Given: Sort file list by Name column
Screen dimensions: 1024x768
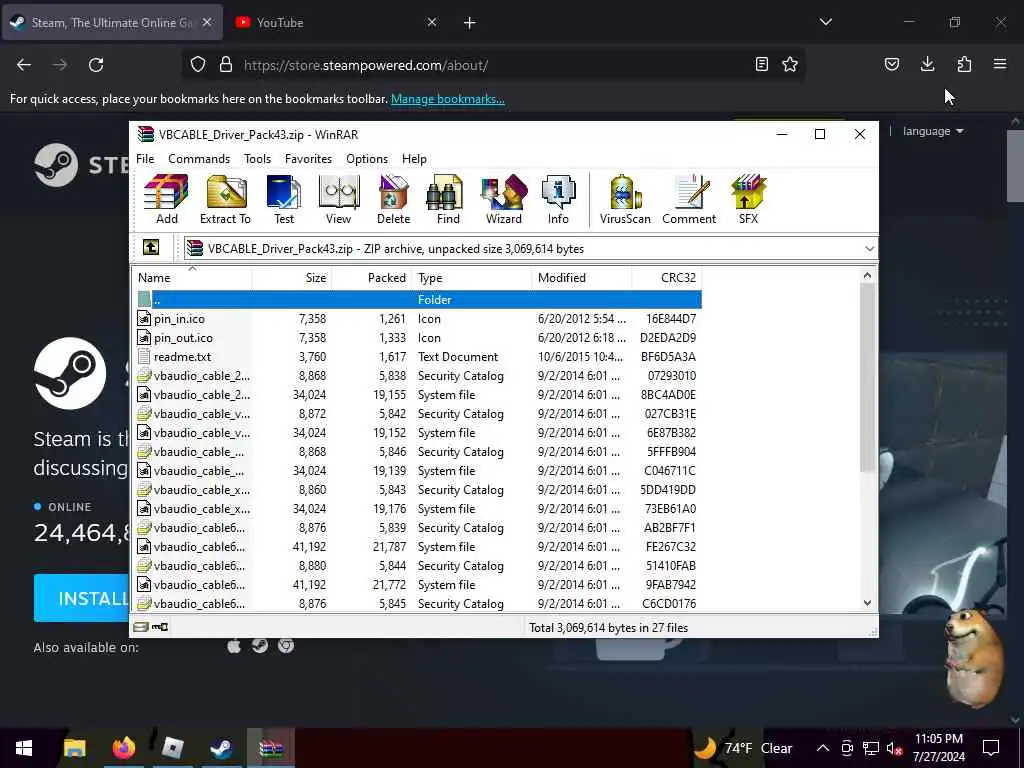Looking at the screenshot, I should tap(192, 278).
